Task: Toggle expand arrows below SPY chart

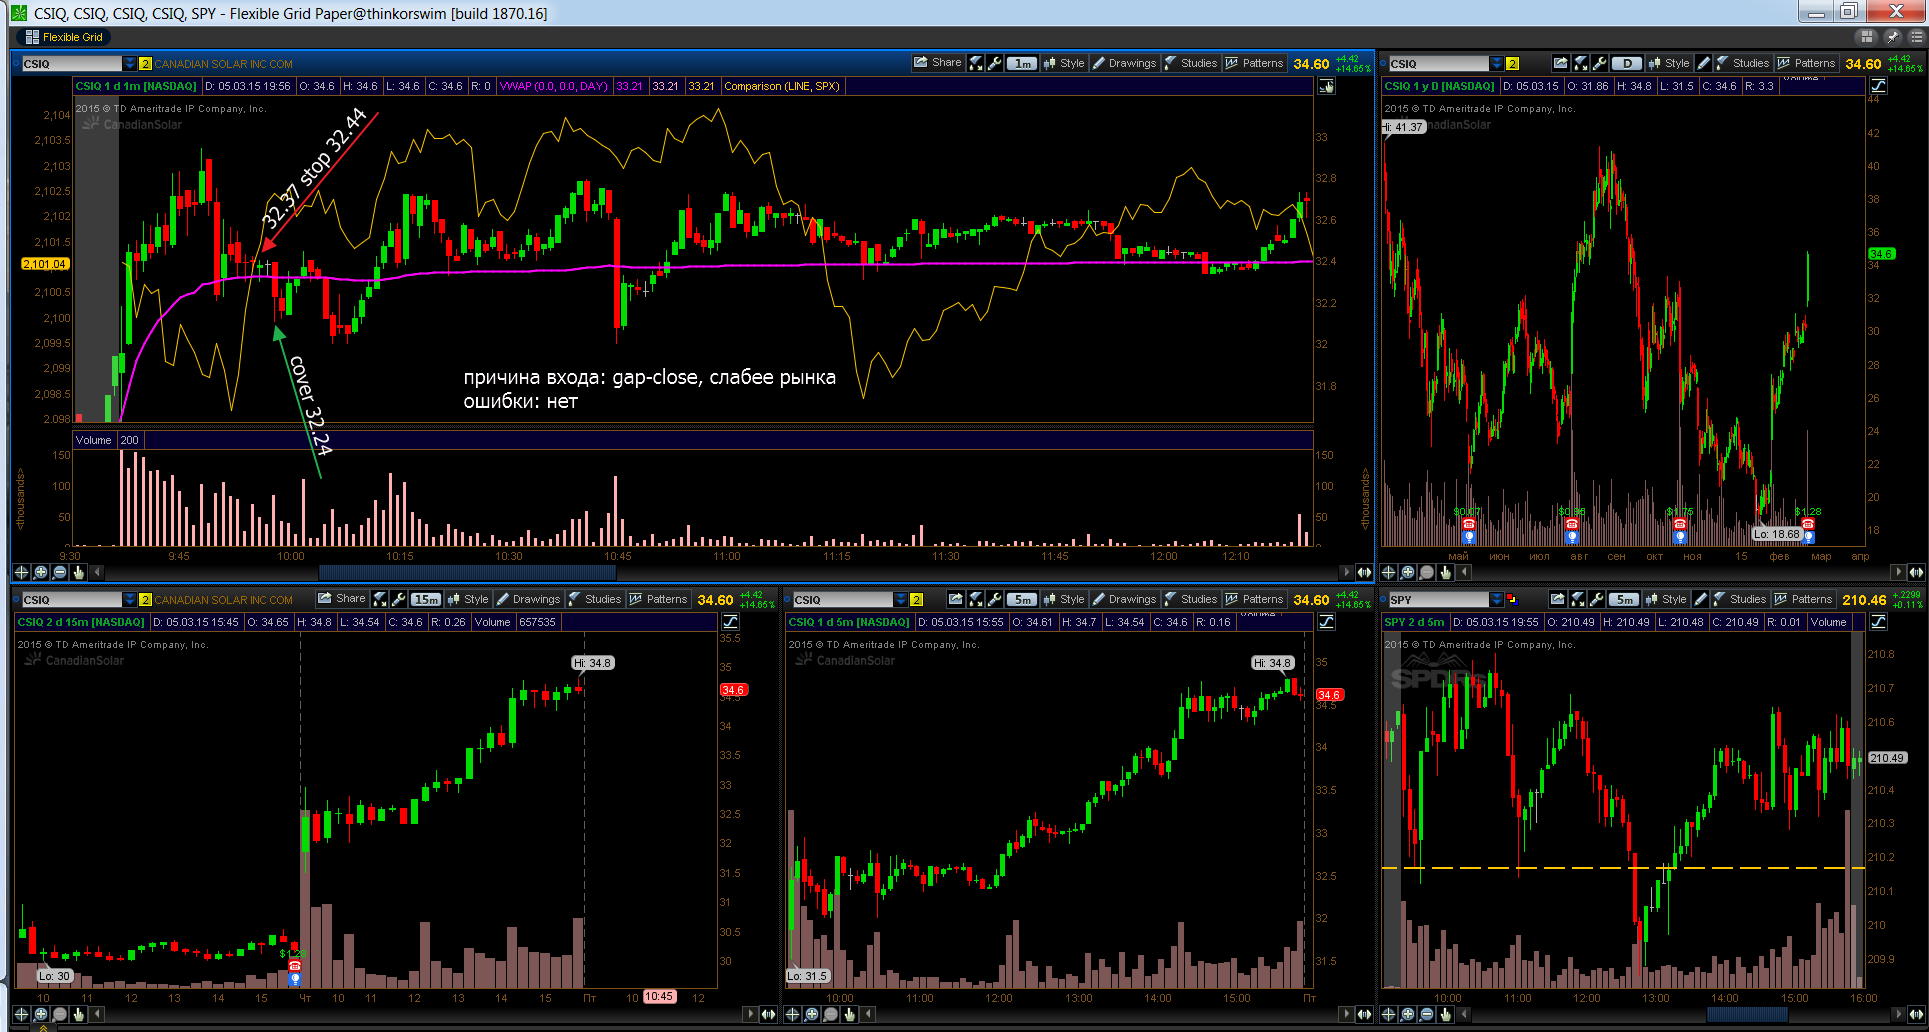Action: click(1916, 1014)
